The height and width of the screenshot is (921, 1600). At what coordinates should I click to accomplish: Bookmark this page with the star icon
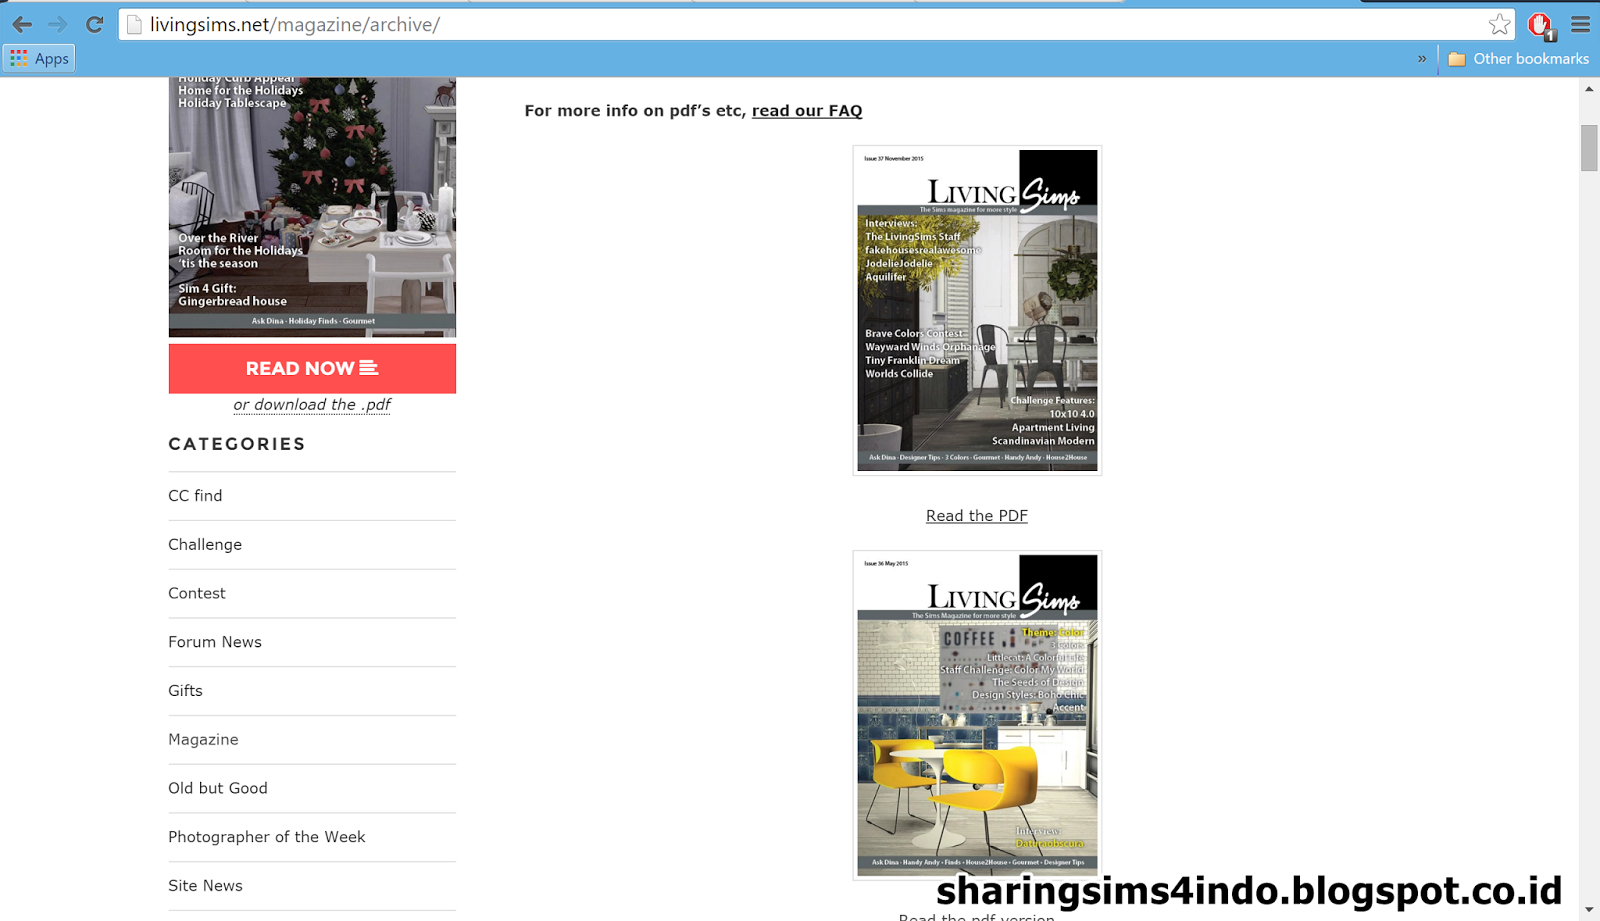[1498, 24]
